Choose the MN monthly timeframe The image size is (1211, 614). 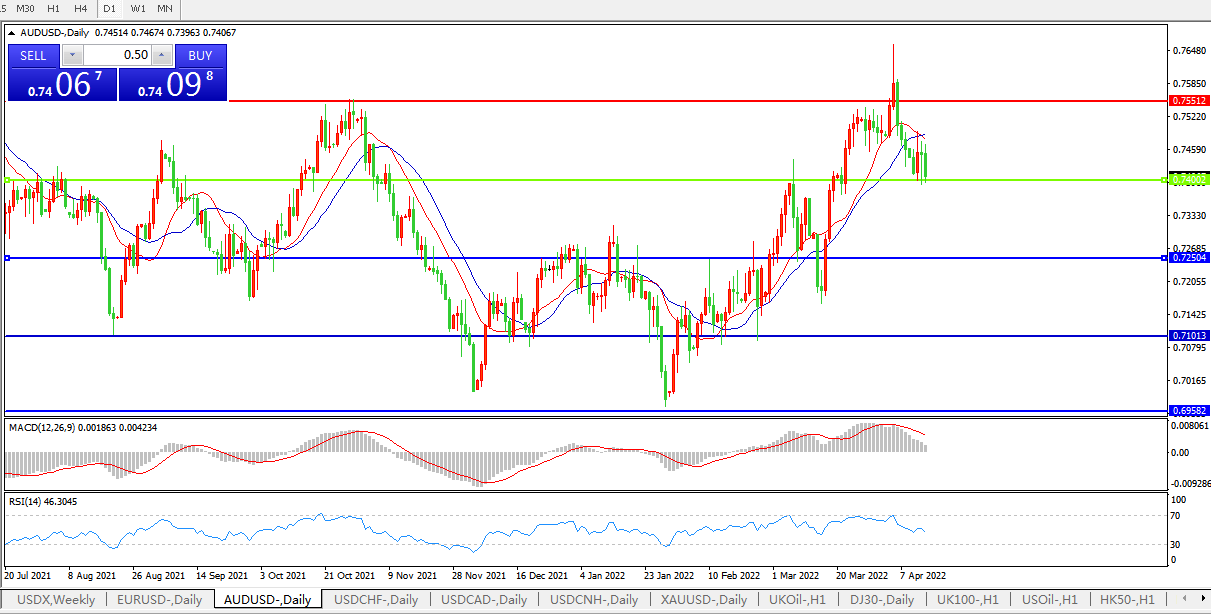tap(166, 8)
